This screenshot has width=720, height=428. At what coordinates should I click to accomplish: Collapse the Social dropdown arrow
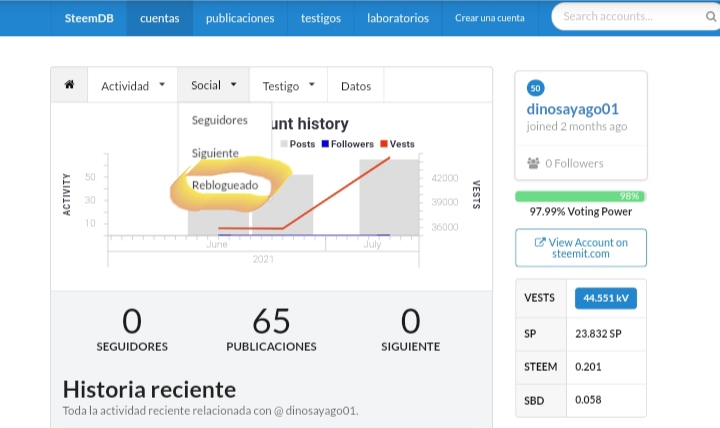233,84
